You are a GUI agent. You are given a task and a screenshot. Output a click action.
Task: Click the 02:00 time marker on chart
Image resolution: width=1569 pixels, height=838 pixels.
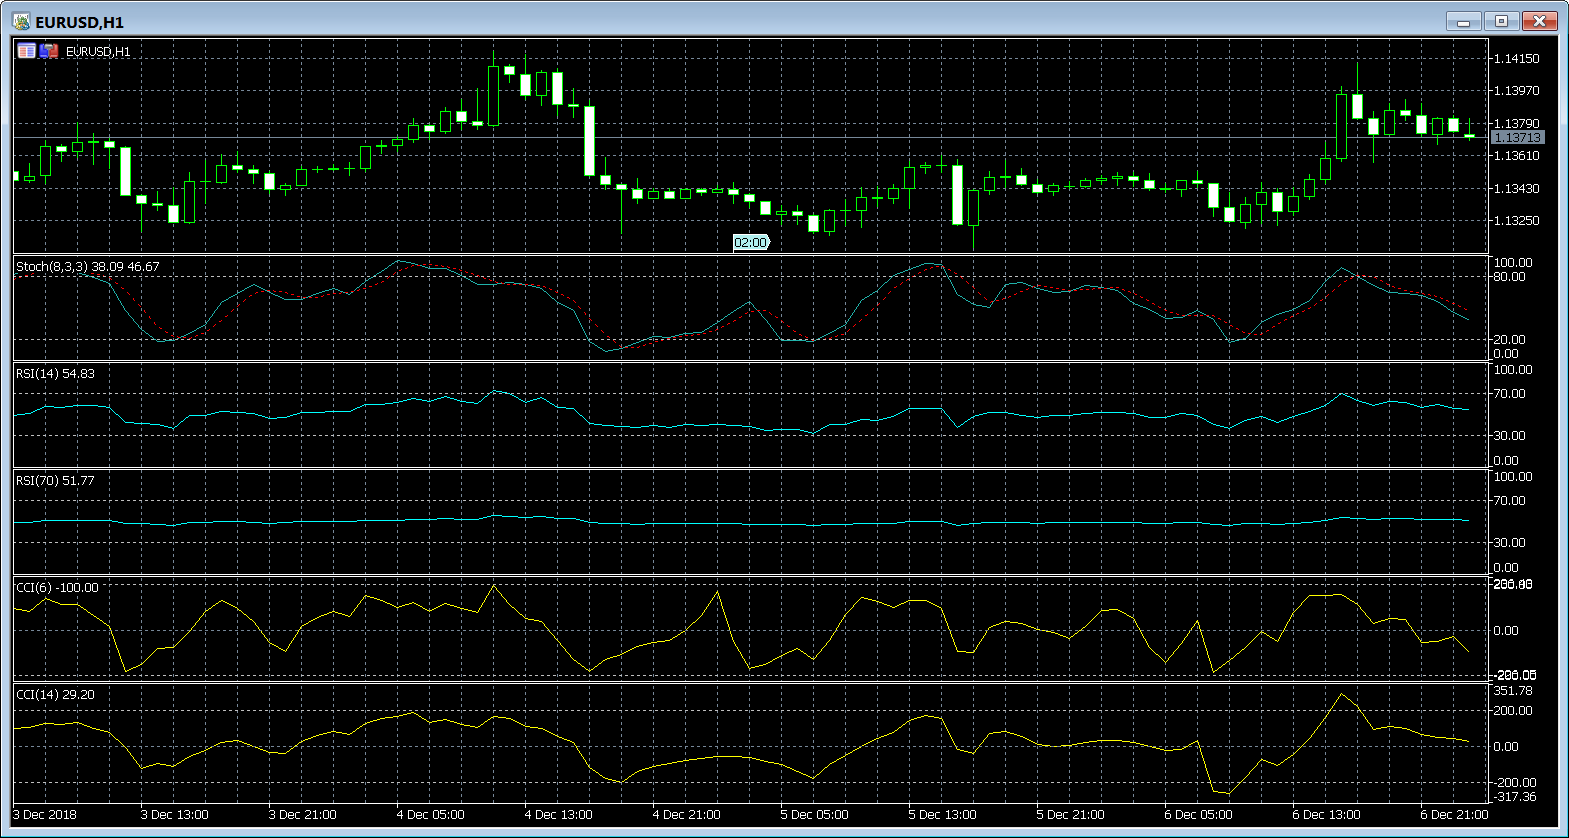pyautogui.click(x=751, y=243)
